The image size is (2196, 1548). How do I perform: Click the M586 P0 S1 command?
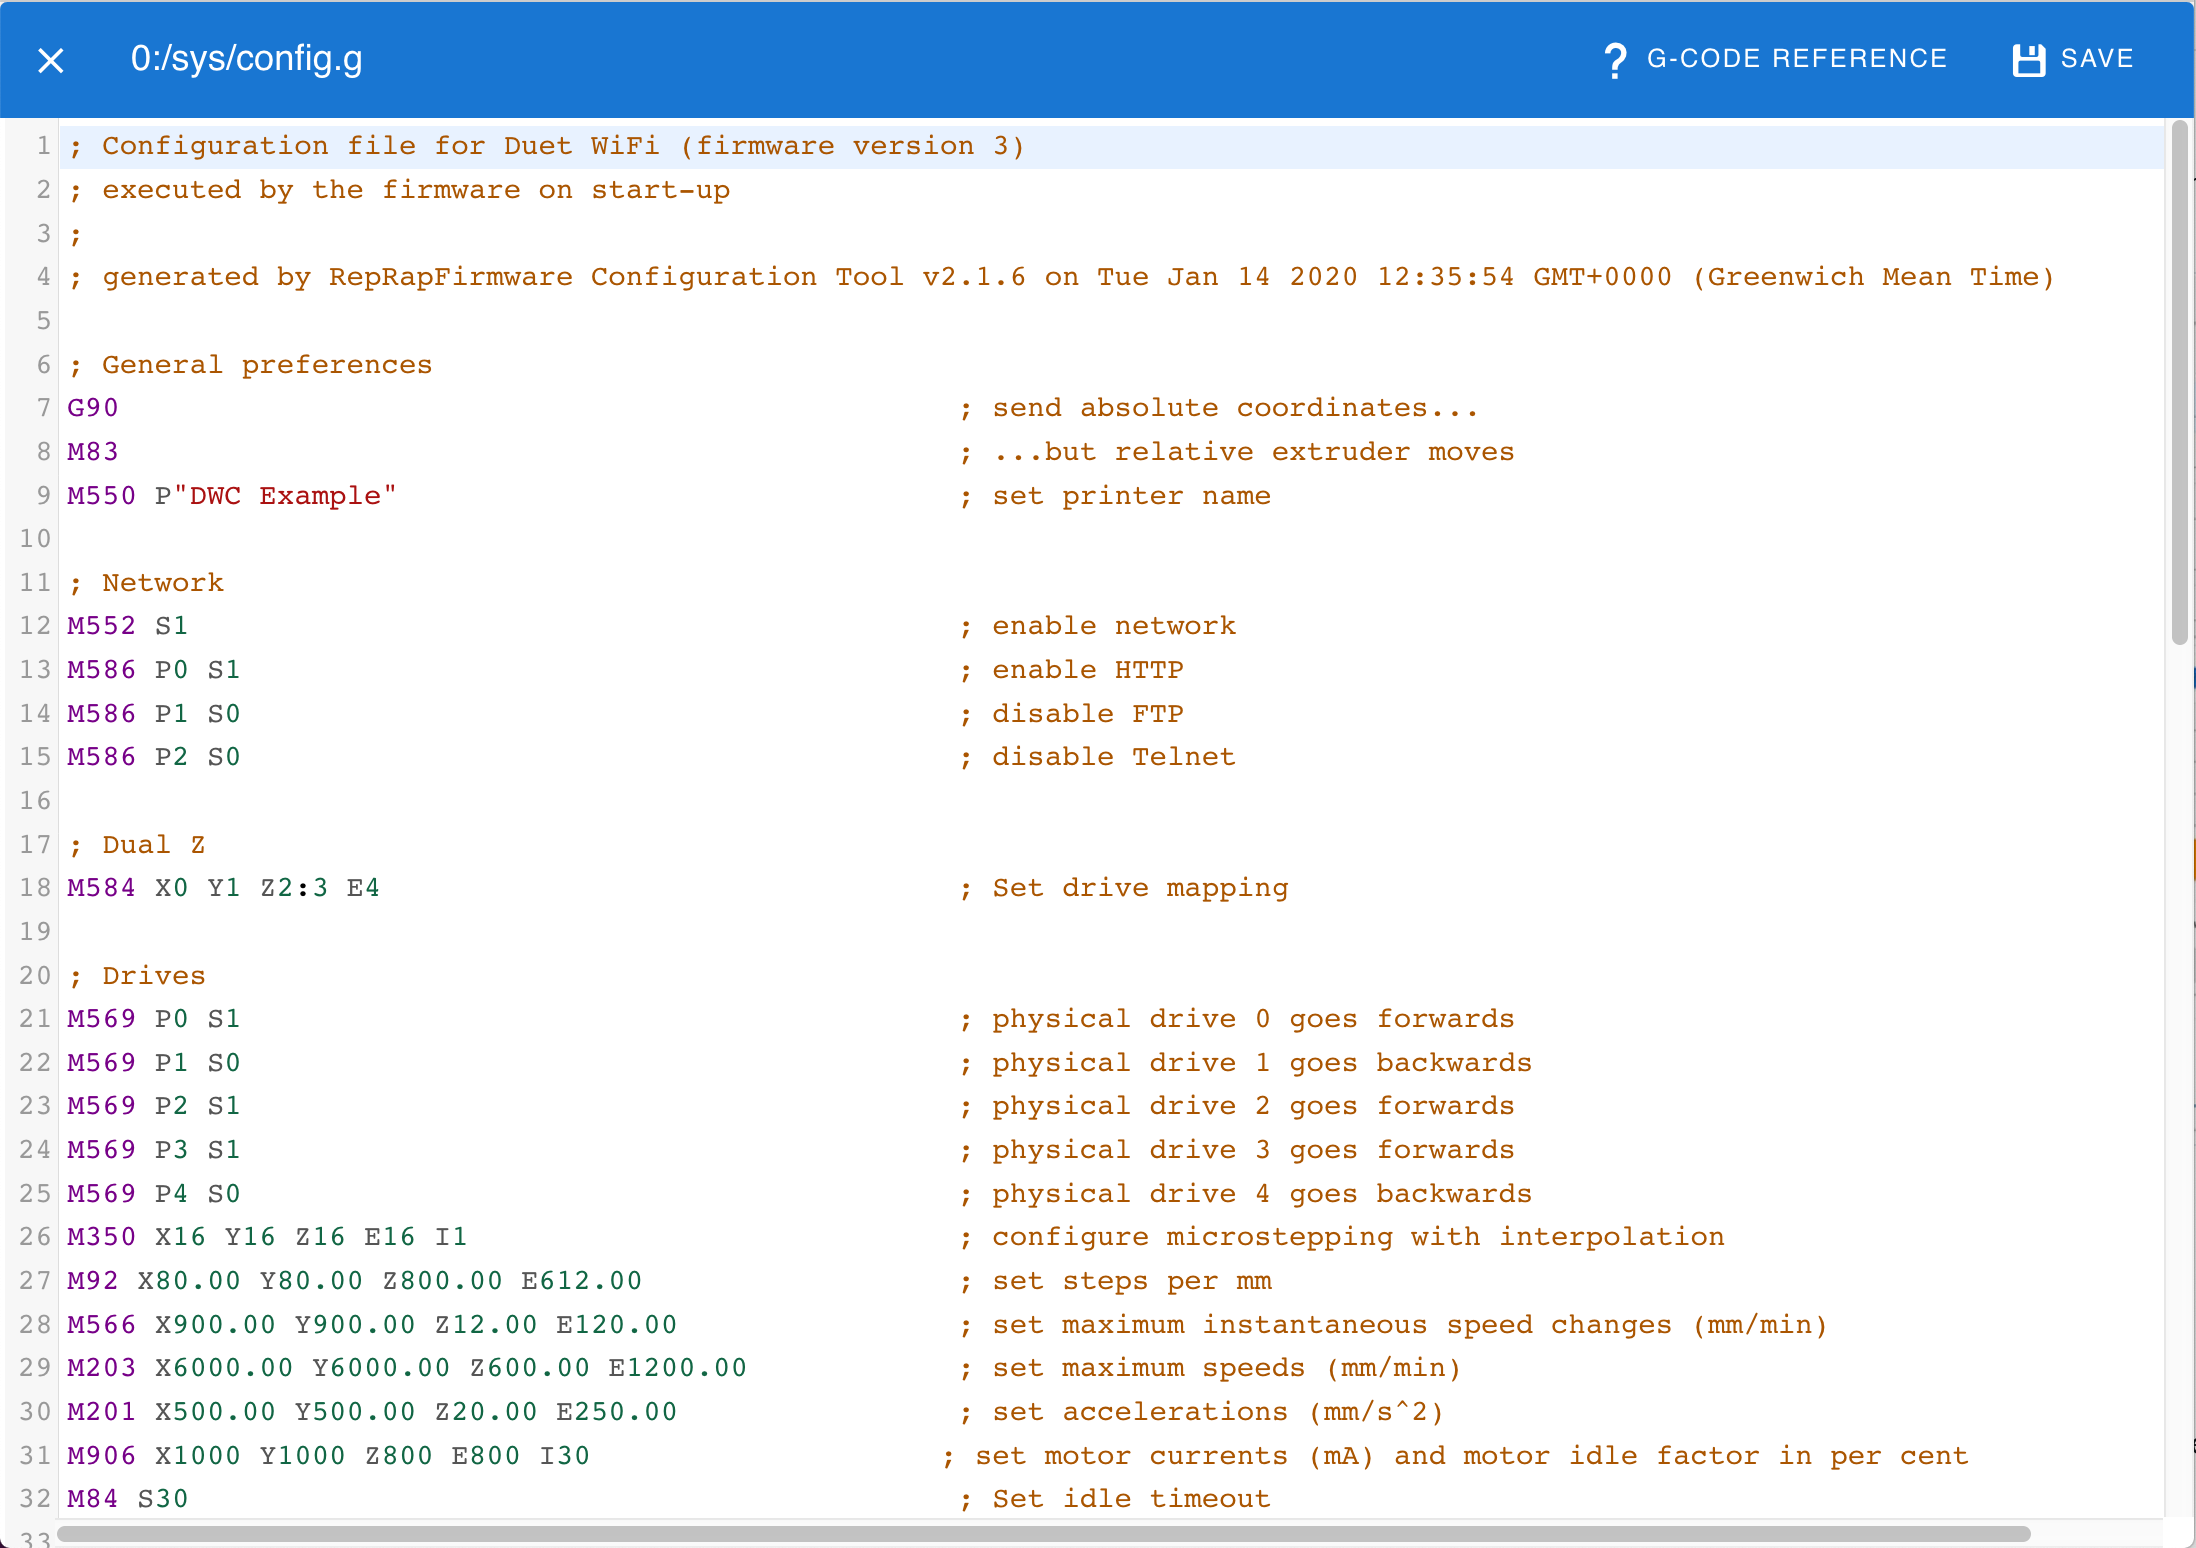154,670
